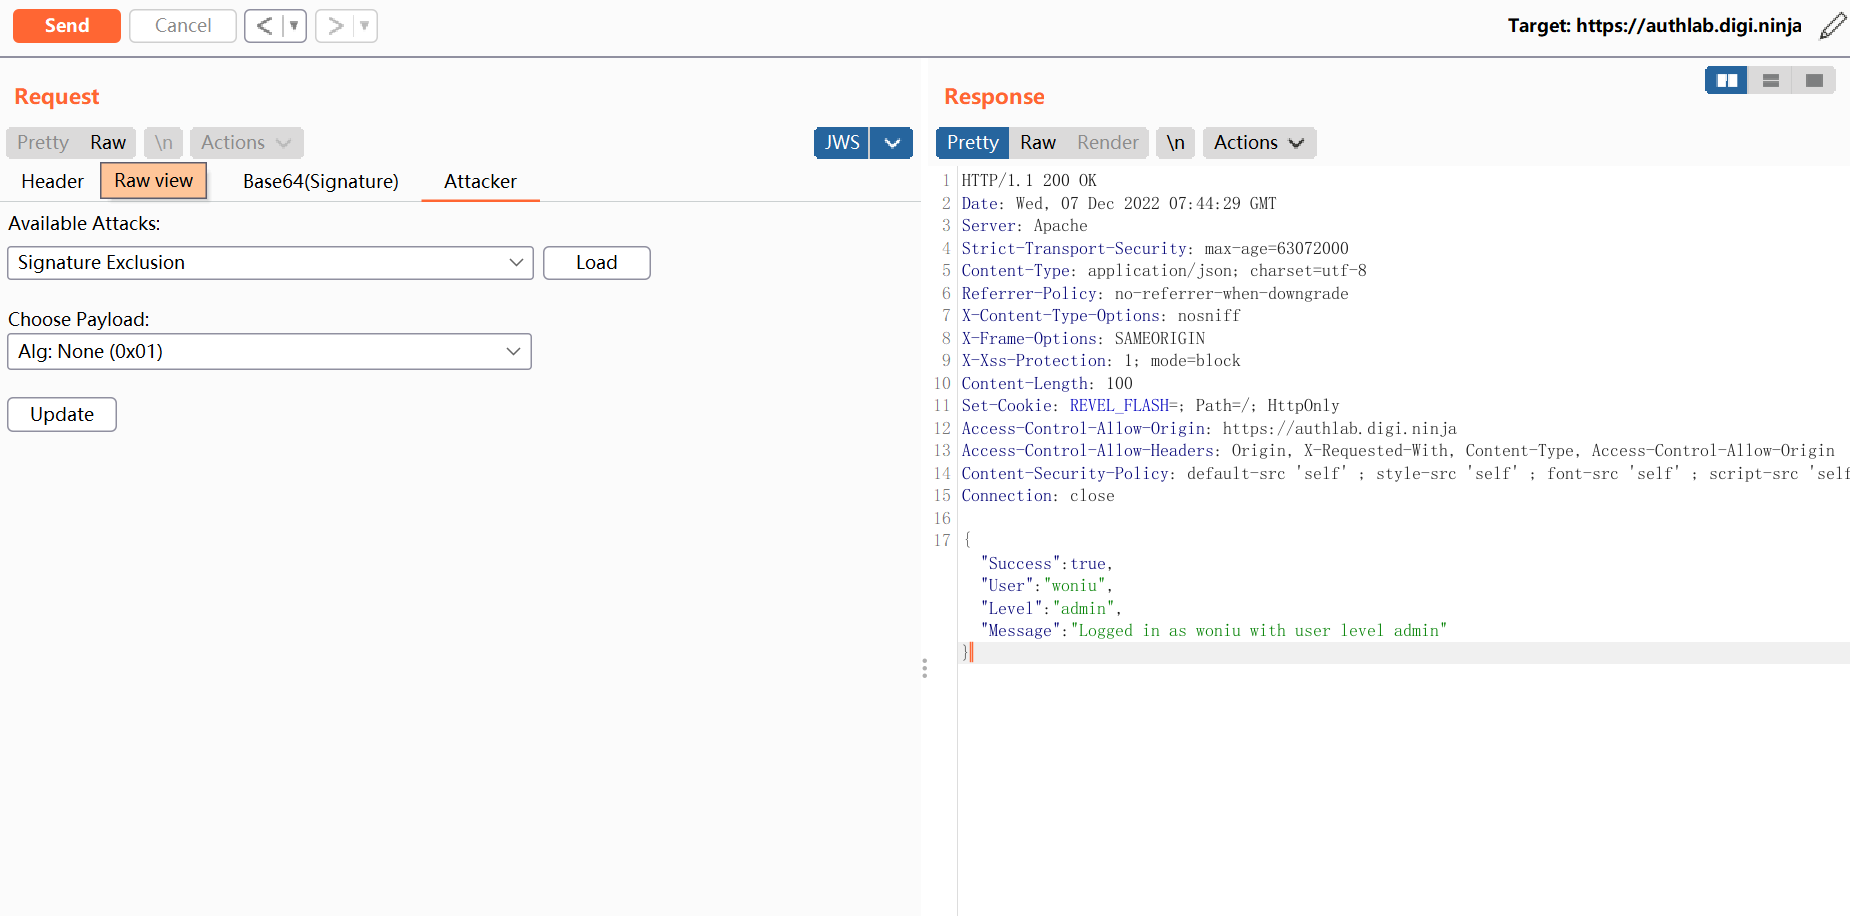Click the orange Send button
The image size is (1850, 916).
tap(67, 26)
